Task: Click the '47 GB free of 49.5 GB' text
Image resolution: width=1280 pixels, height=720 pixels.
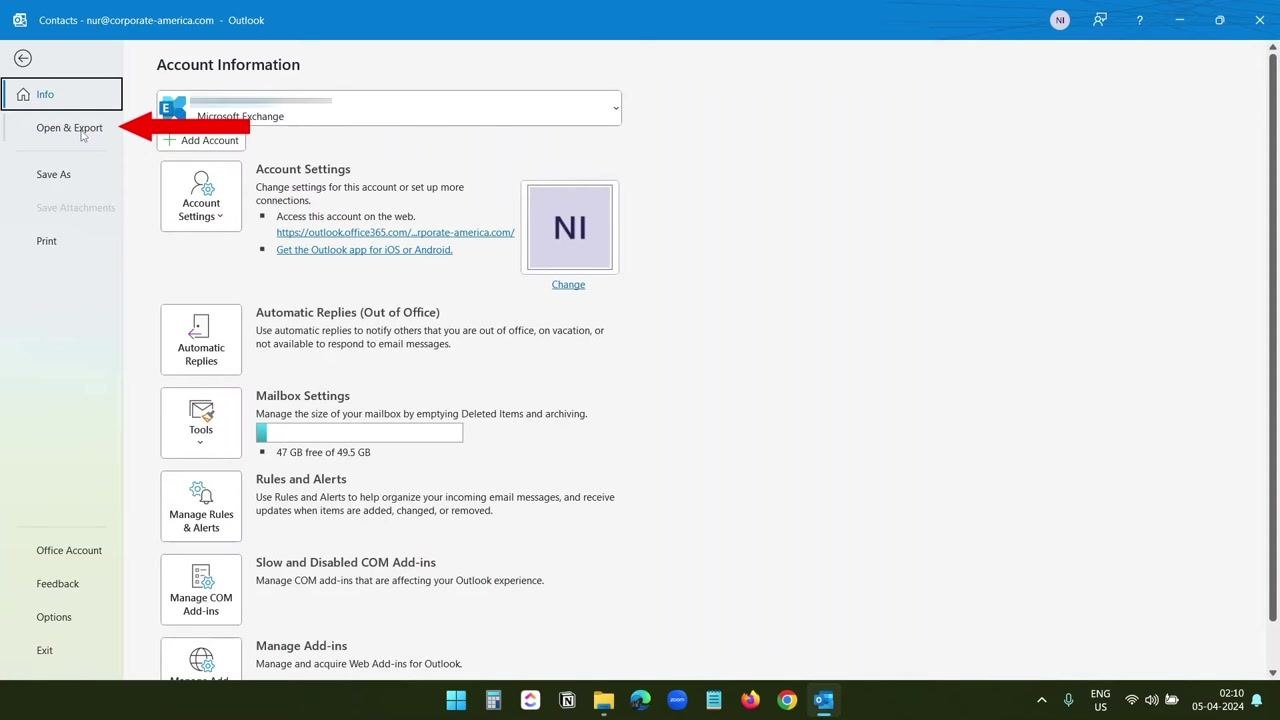Action: click(323, 452)
